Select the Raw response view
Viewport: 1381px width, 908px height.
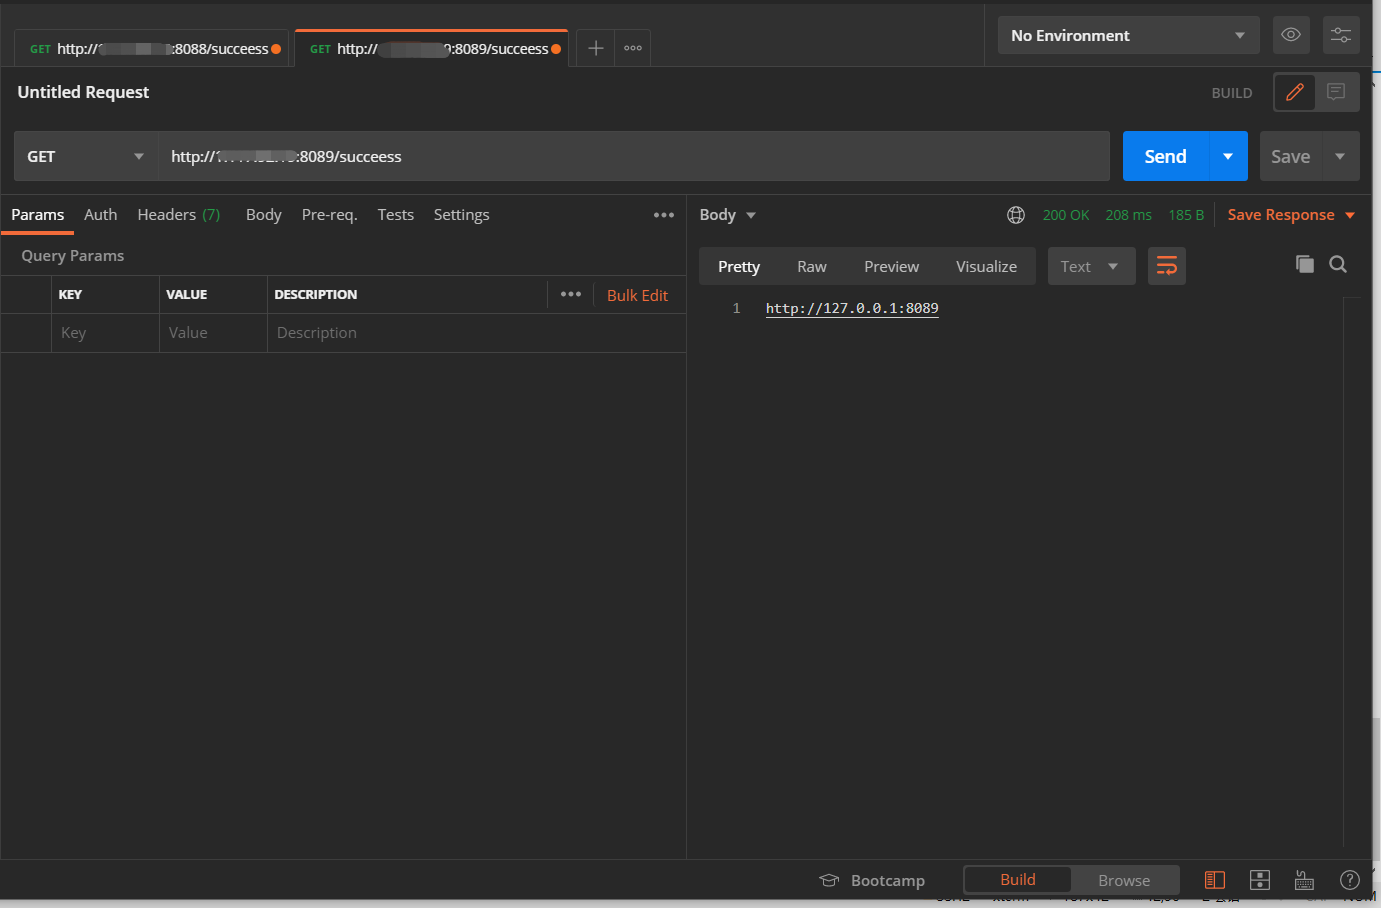pos(812,266)
